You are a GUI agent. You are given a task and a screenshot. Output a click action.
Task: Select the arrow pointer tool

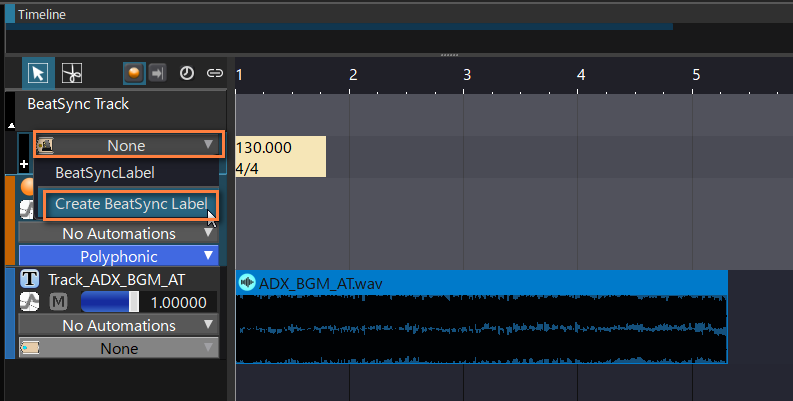coord(38,73)
